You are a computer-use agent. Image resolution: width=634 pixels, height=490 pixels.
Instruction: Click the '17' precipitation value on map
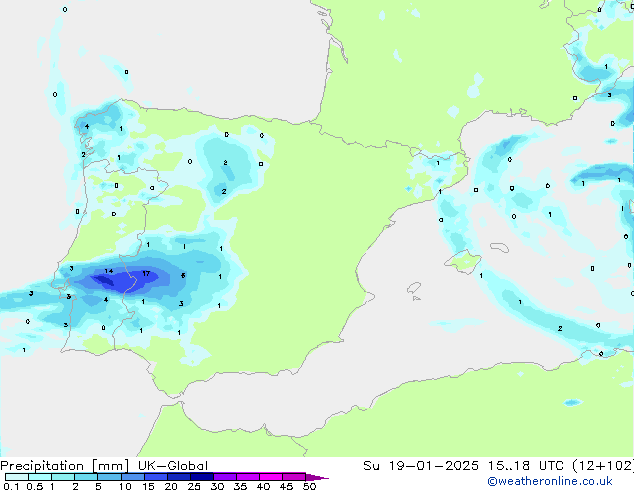coord(146,274)
